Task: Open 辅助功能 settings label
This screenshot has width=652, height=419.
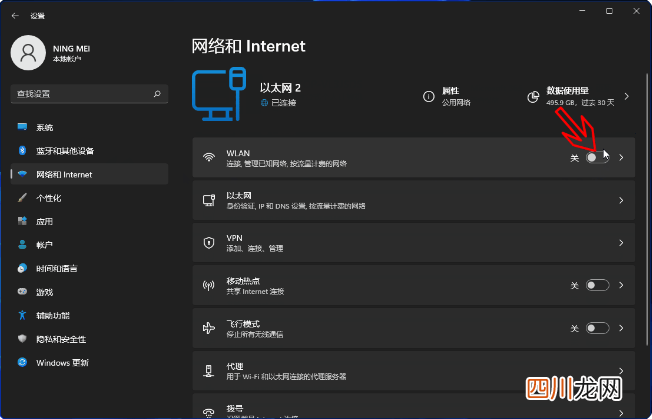Action: [x=53, y=315]
